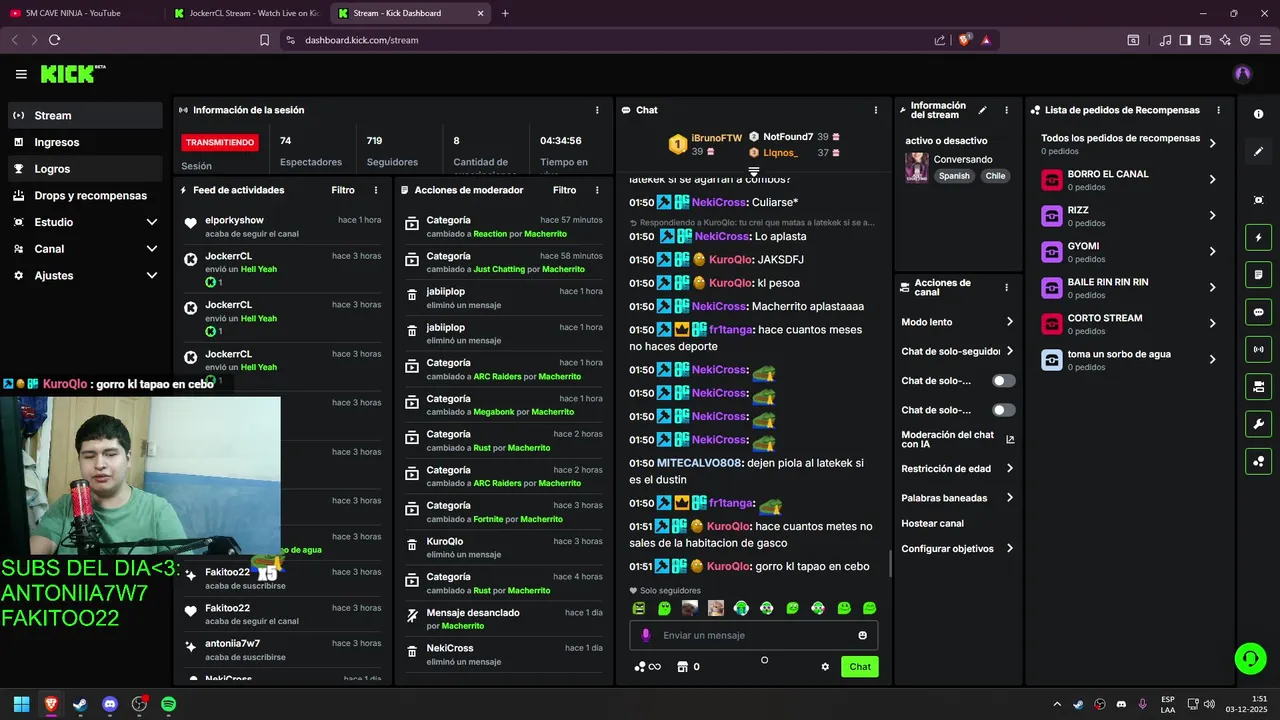The height and width of the screenshot is (720, 1280).
Task: Open Hostear canal option
Action: click(x=932, y=523)
